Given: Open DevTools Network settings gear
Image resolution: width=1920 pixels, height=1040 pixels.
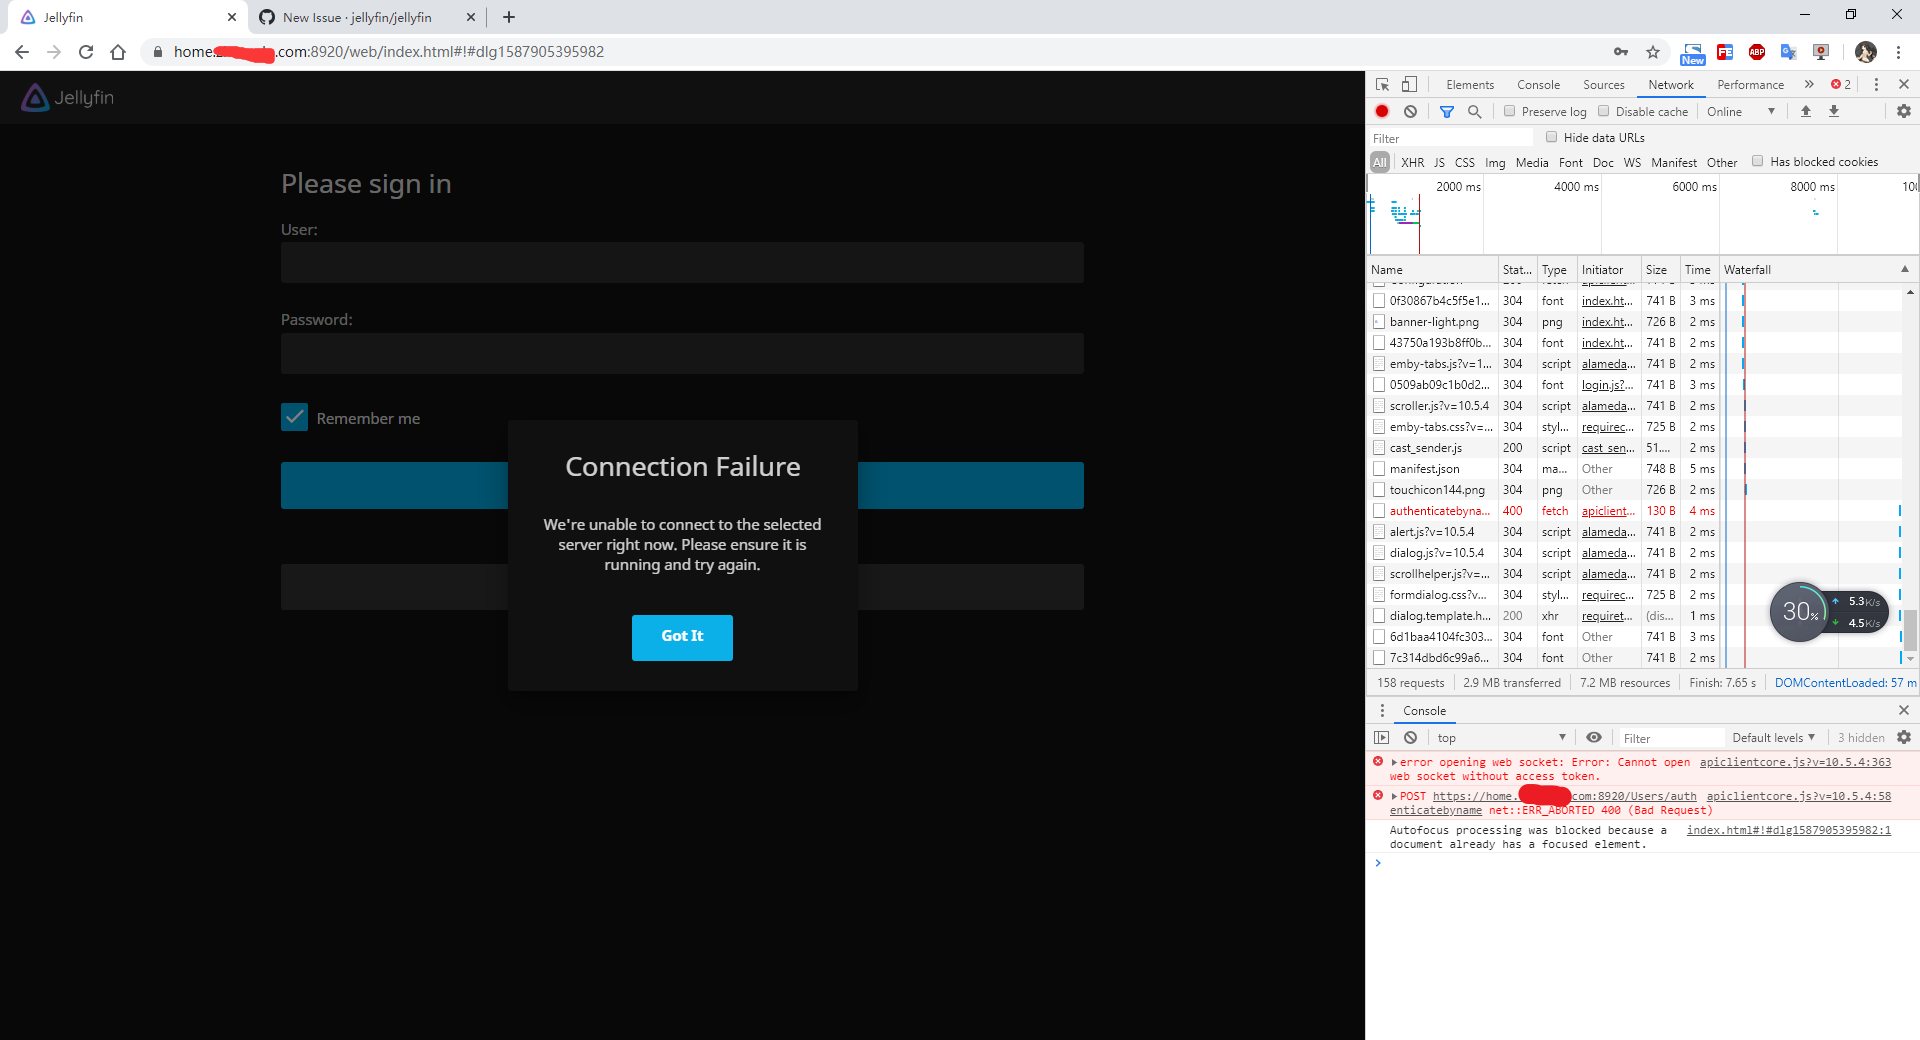Looking at the screenshot, I should 1903,111.
